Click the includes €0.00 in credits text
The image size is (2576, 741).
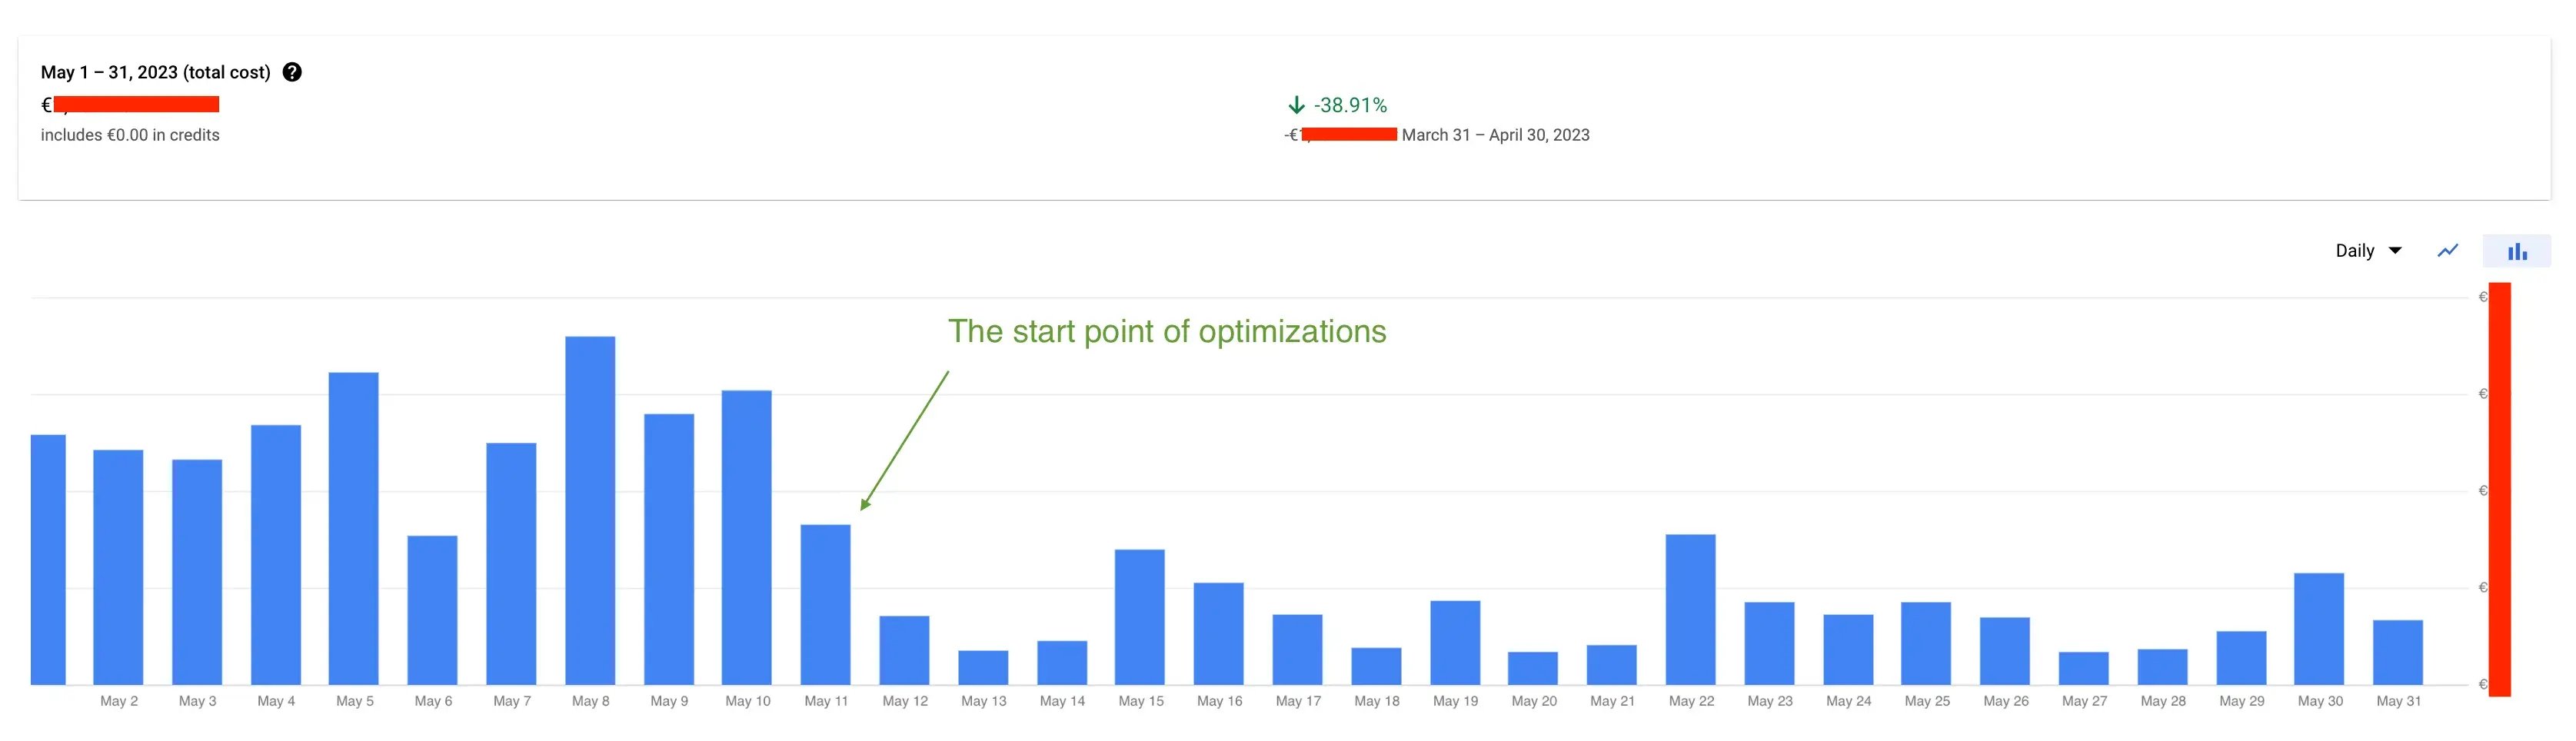[x=130, y=135]
